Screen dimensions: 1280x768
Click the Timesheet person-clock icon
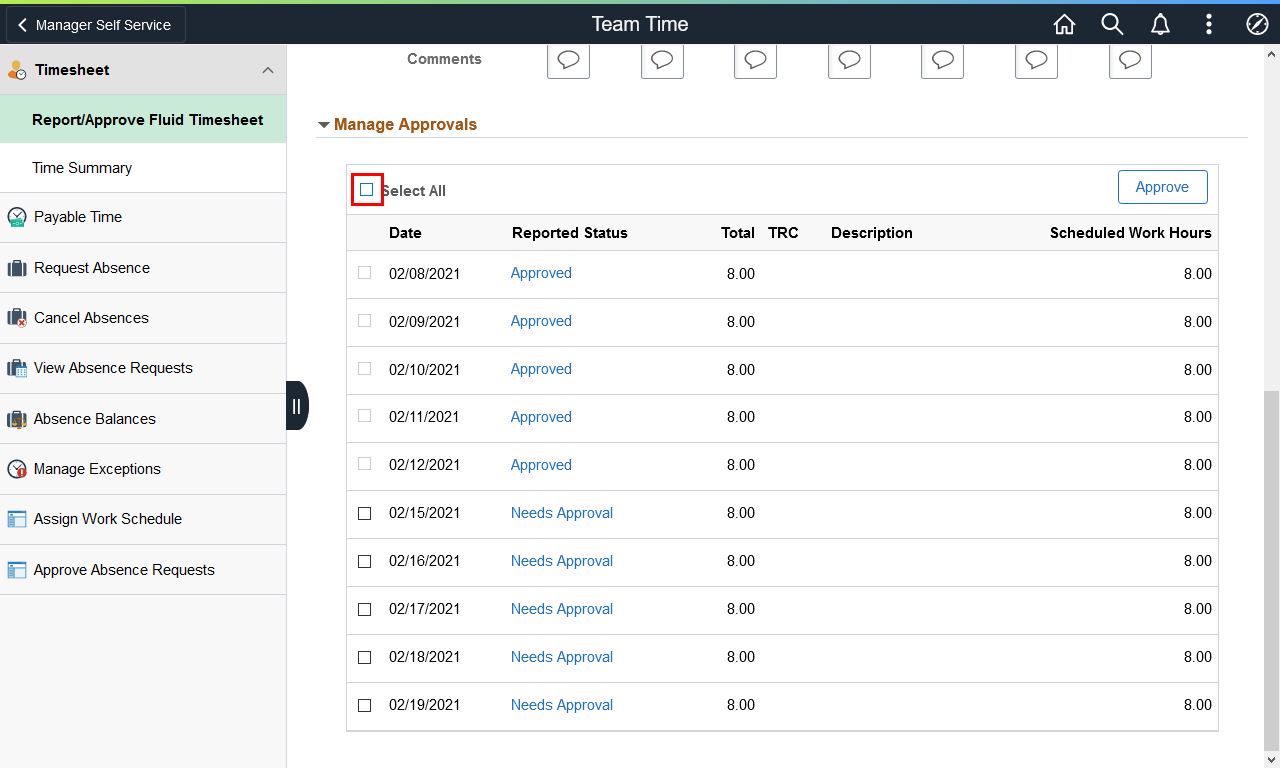pos(17,70)
